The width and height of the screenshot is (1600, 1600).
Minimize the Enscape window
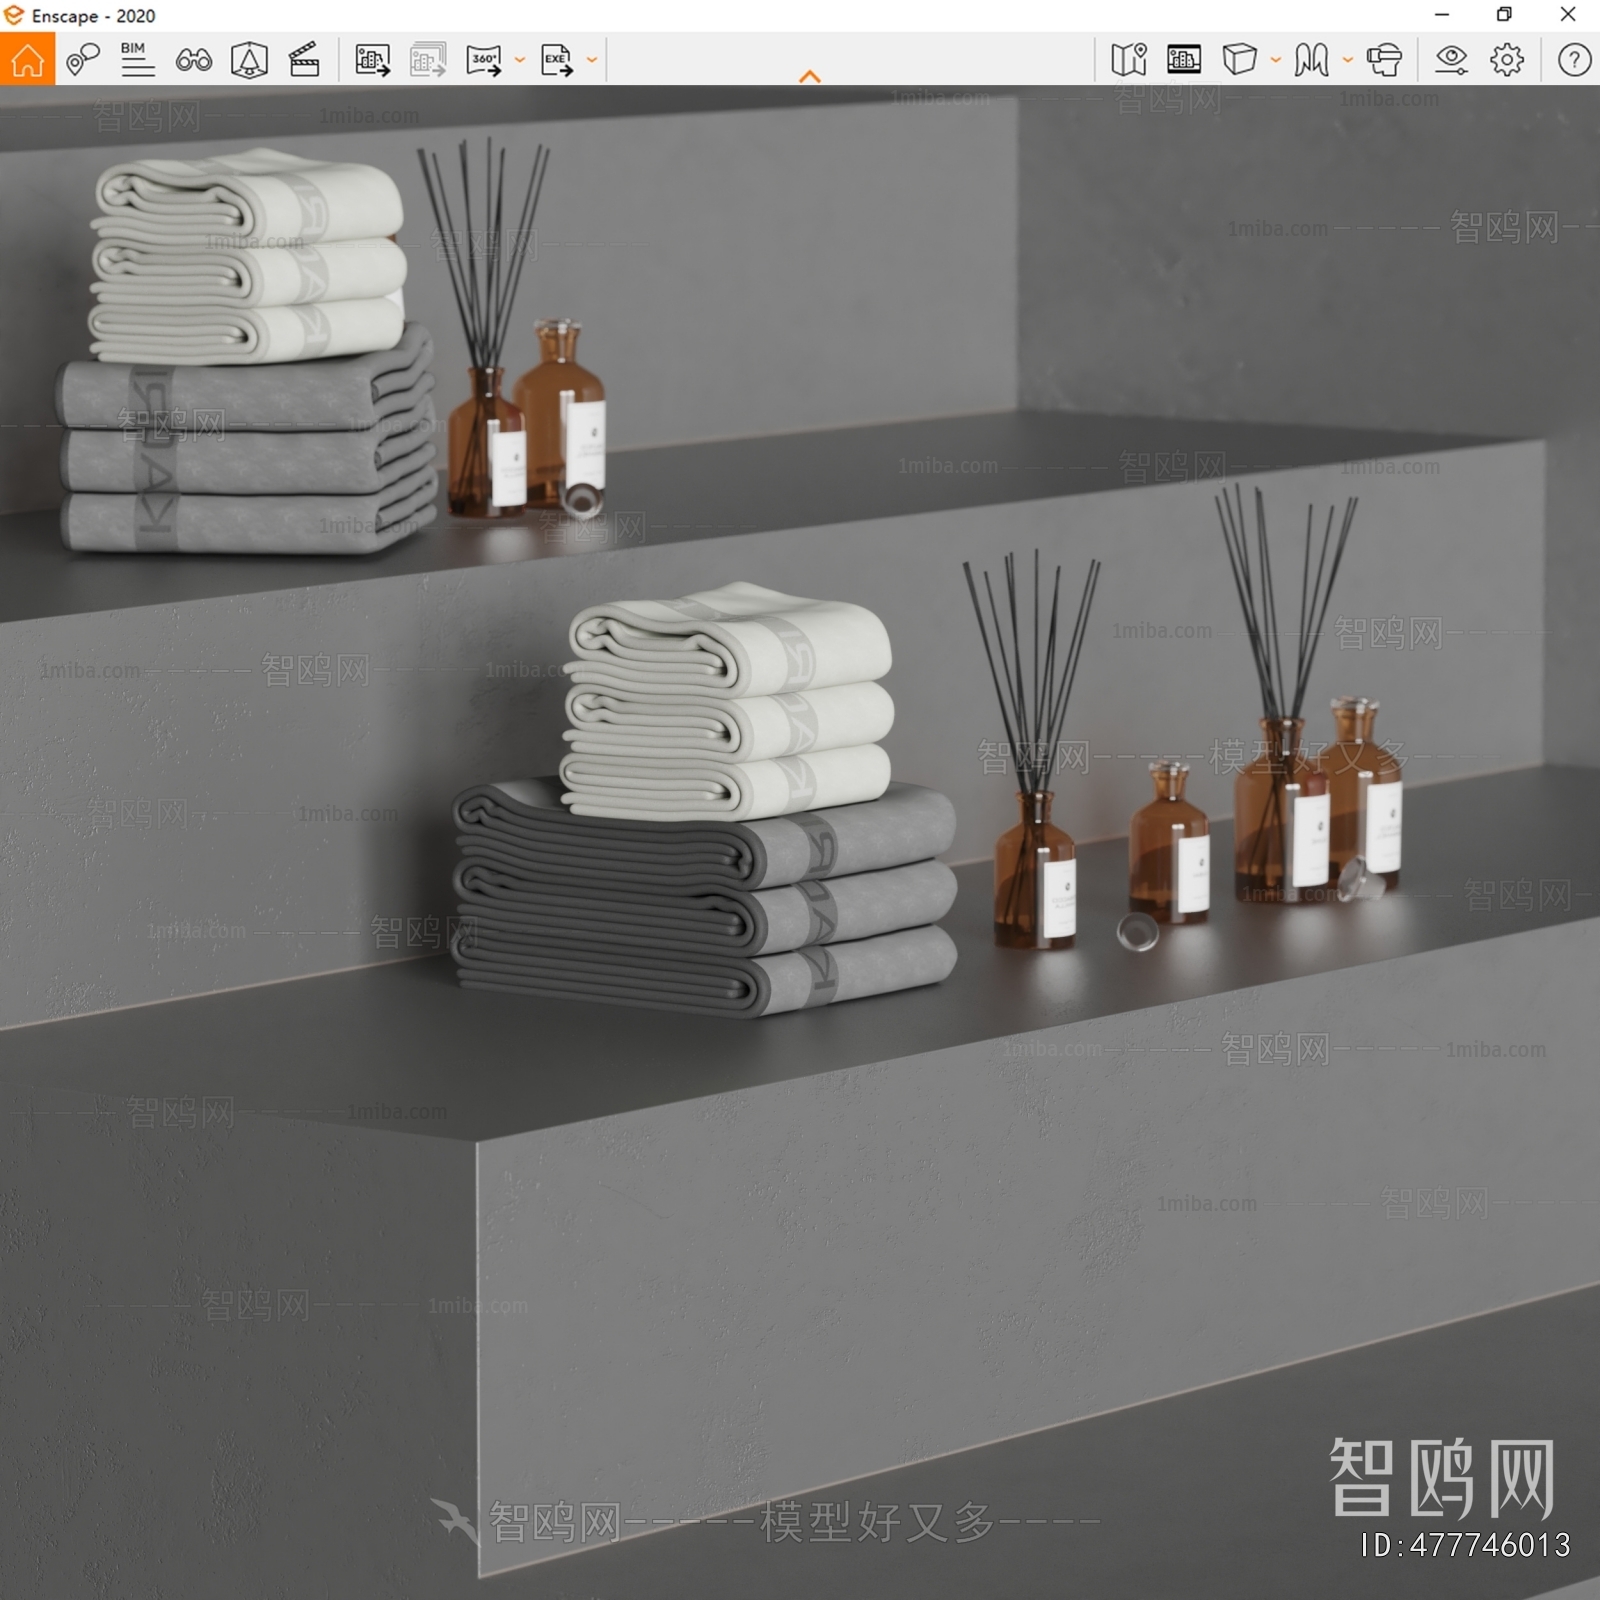click(x=1441, y=14)
